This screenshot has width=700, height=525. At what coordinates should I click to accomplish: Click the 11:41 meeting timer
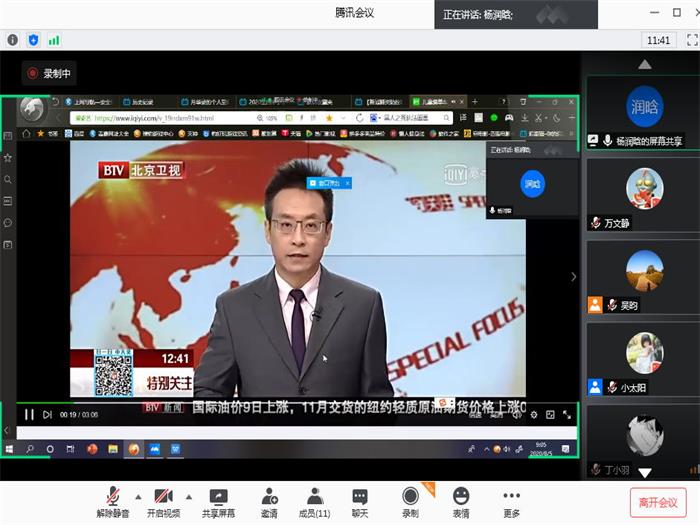[658, 41]
